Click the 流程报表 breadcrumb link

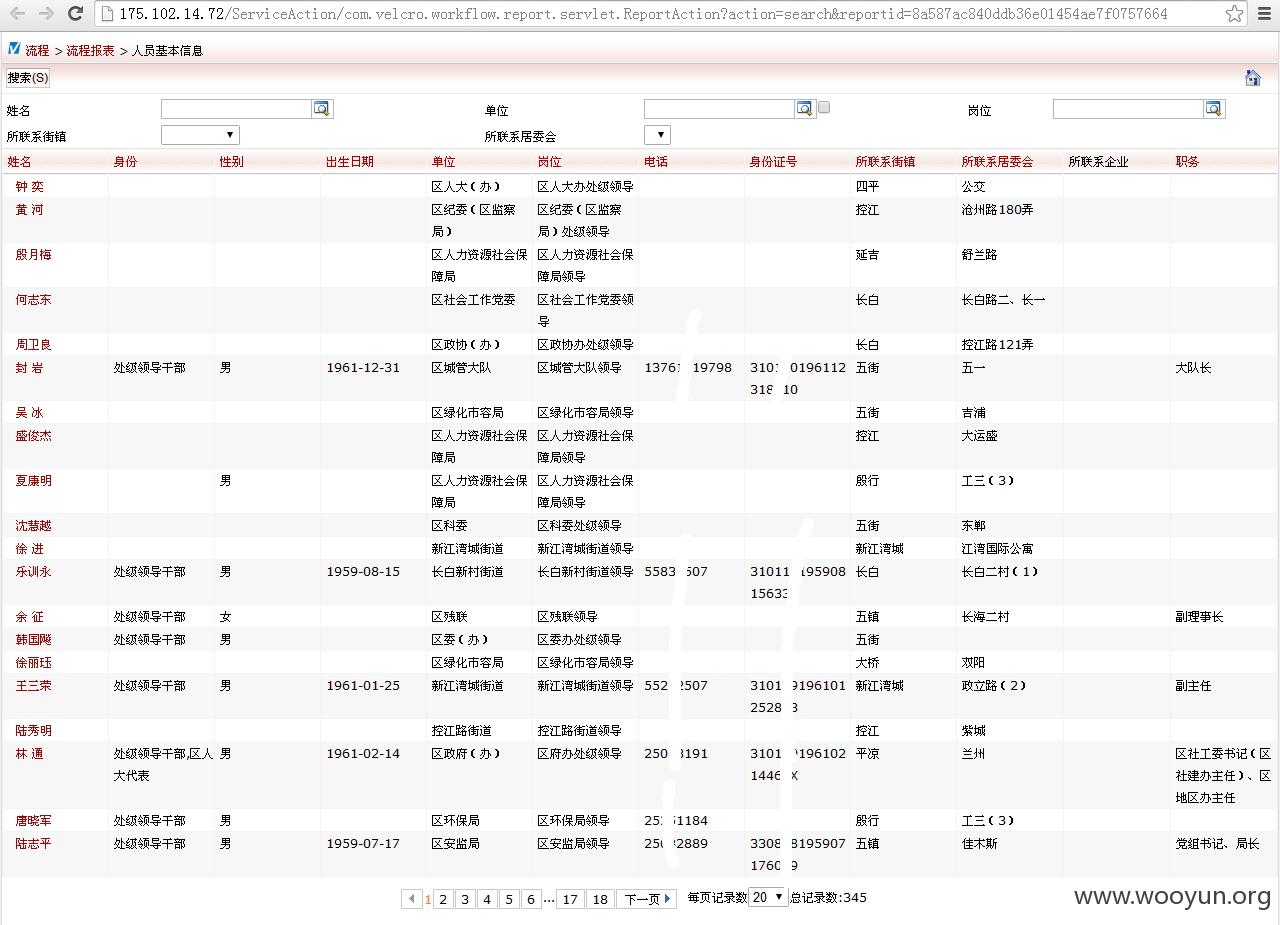point(90,51)
